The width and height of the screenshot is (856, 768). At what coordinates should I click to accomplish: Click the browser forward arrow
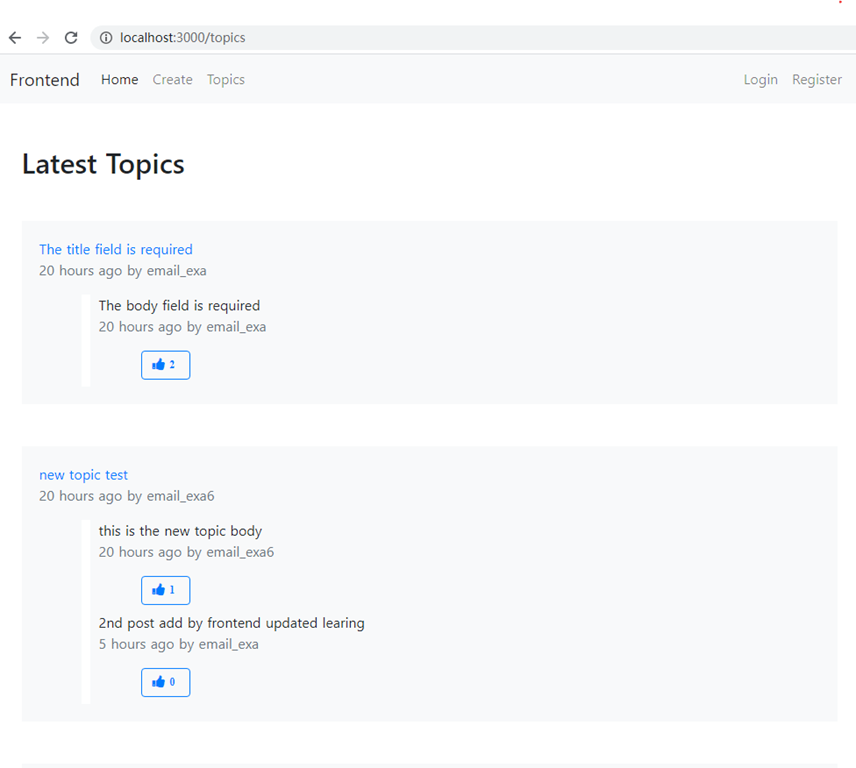pos(43,38)
